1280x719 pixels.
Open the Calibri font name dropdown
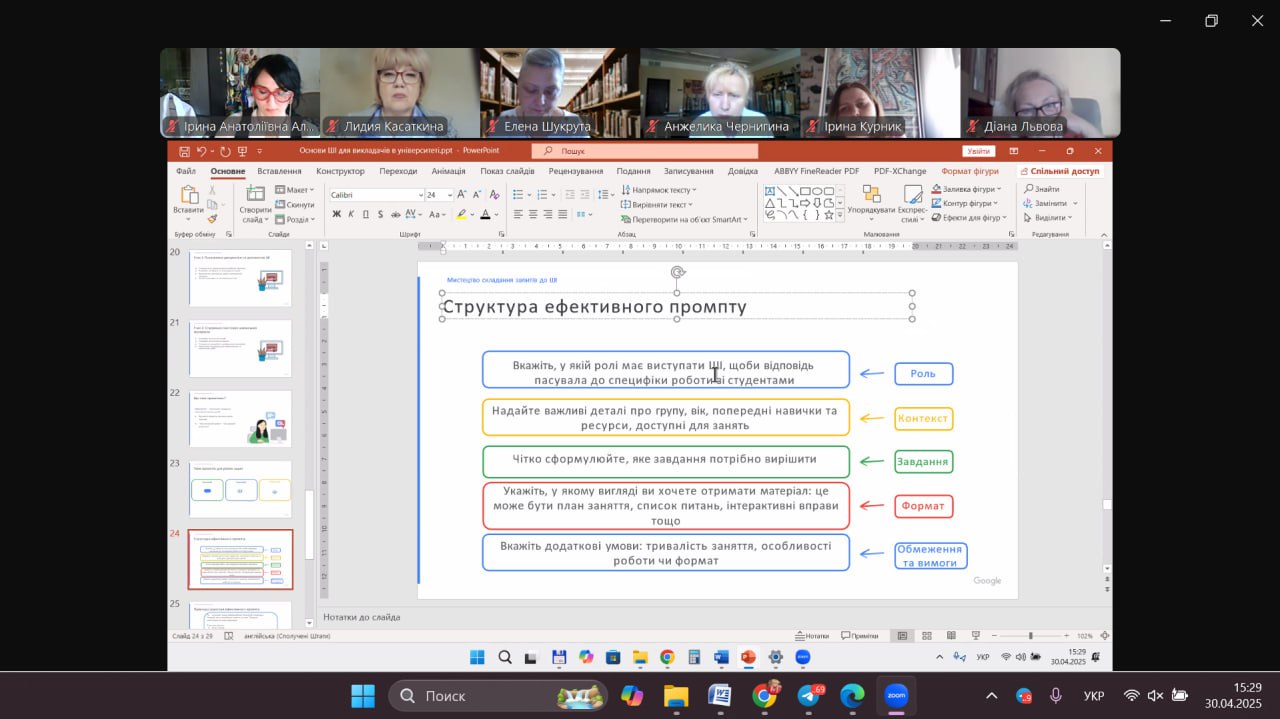(x=420, y=195)
